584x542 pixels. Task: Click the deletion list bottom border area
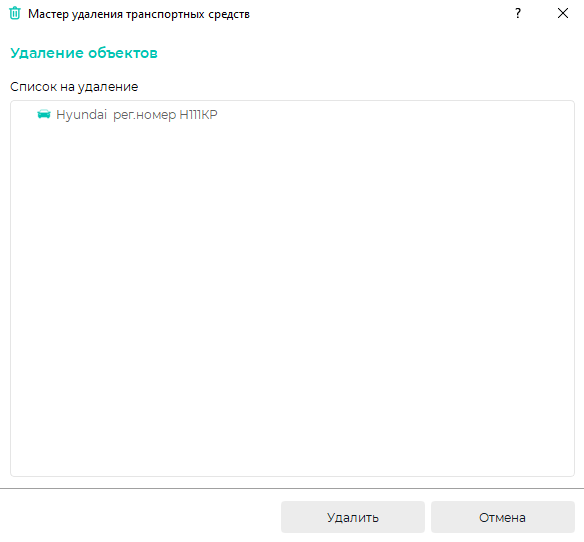coord(292,476)
